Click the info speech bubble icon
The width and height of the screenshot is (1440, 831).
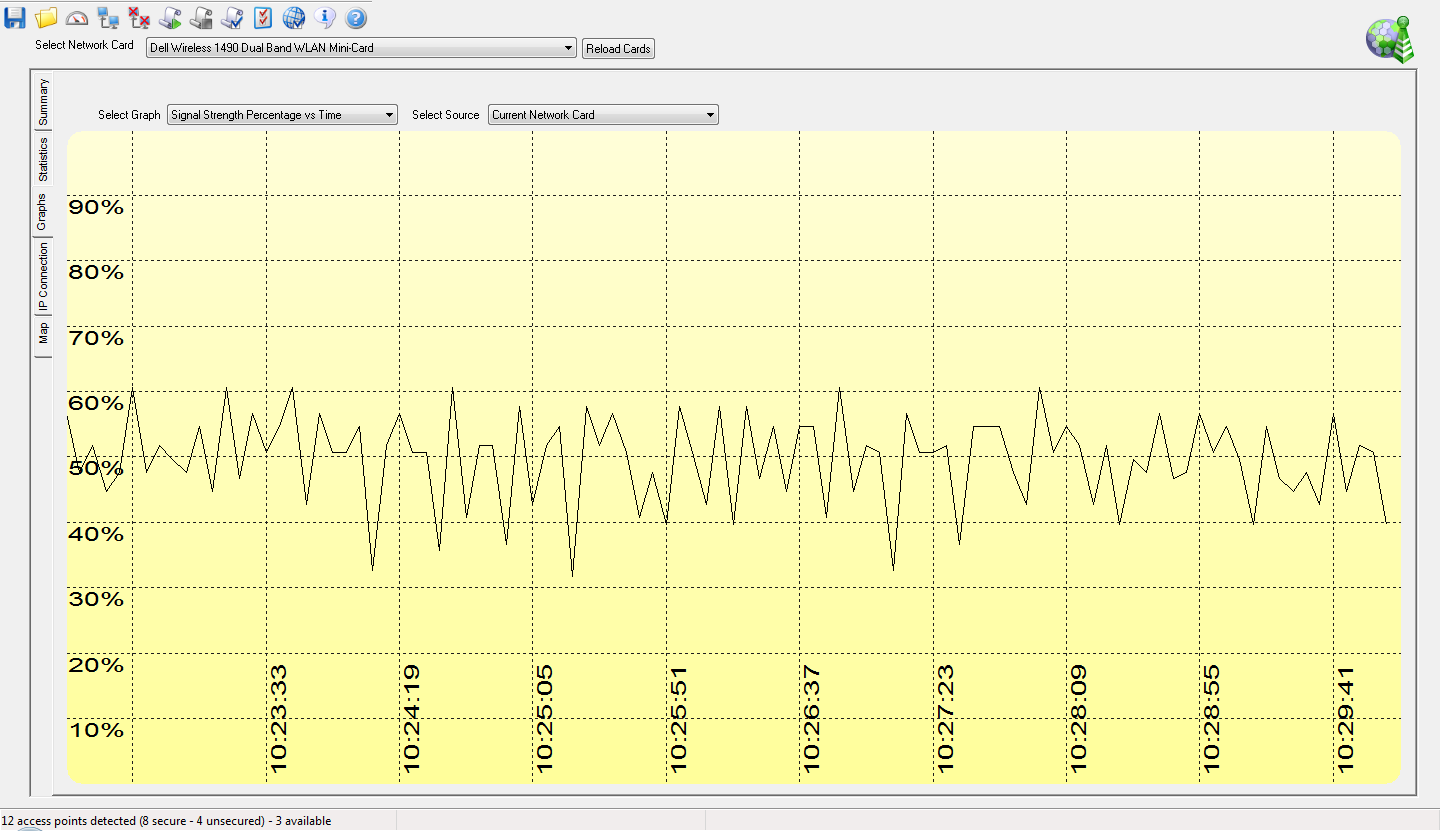pyautogui.click(x=324, y=17)
